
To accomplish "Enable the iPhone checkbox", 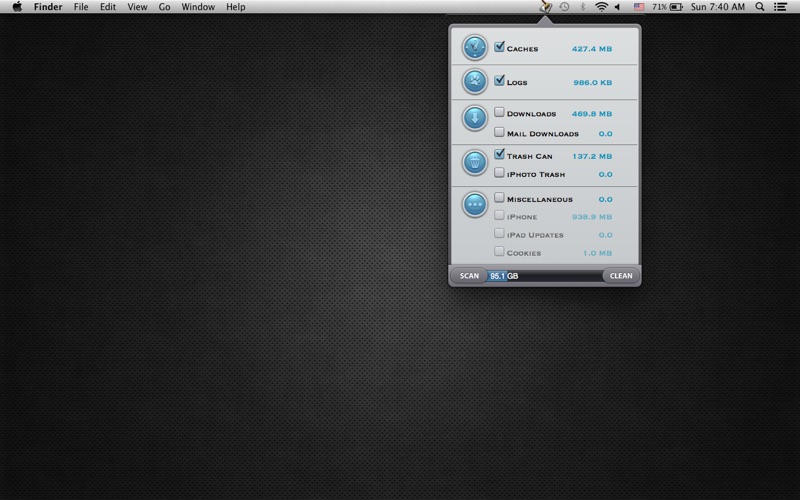I will coord(499,215).
